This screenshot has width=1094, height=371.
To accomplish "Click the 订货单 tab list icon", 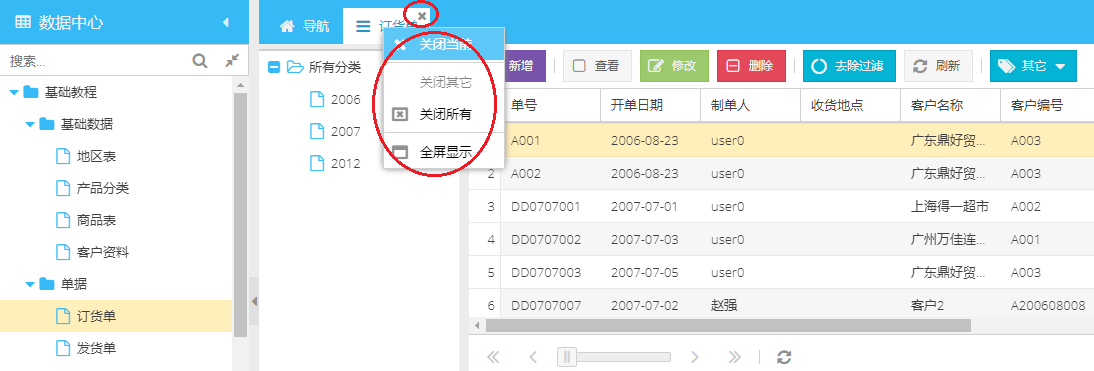I will [364, 26].
